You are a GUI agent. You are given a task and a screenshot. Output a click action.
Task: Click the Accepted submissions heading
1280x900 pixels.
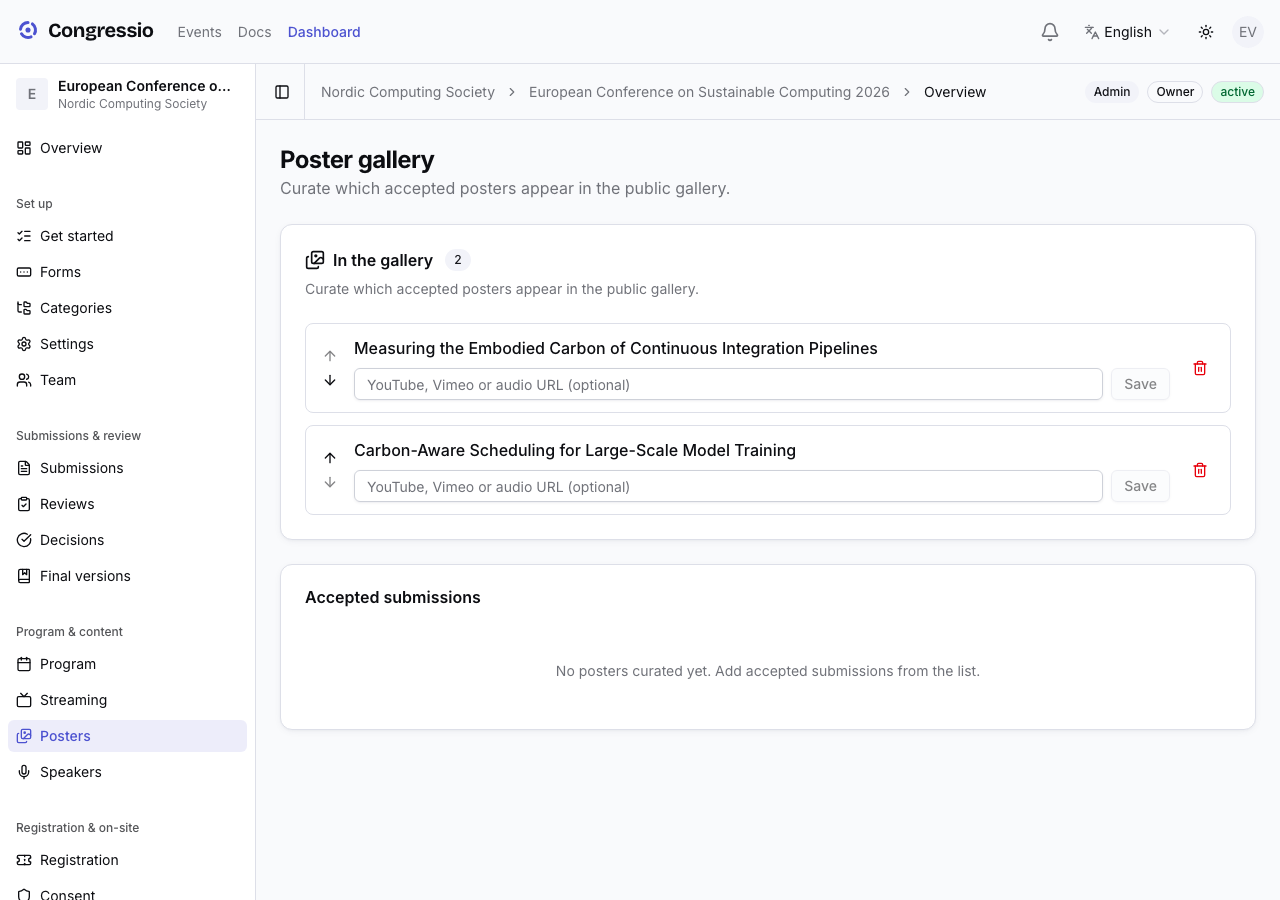pos(393,597)
